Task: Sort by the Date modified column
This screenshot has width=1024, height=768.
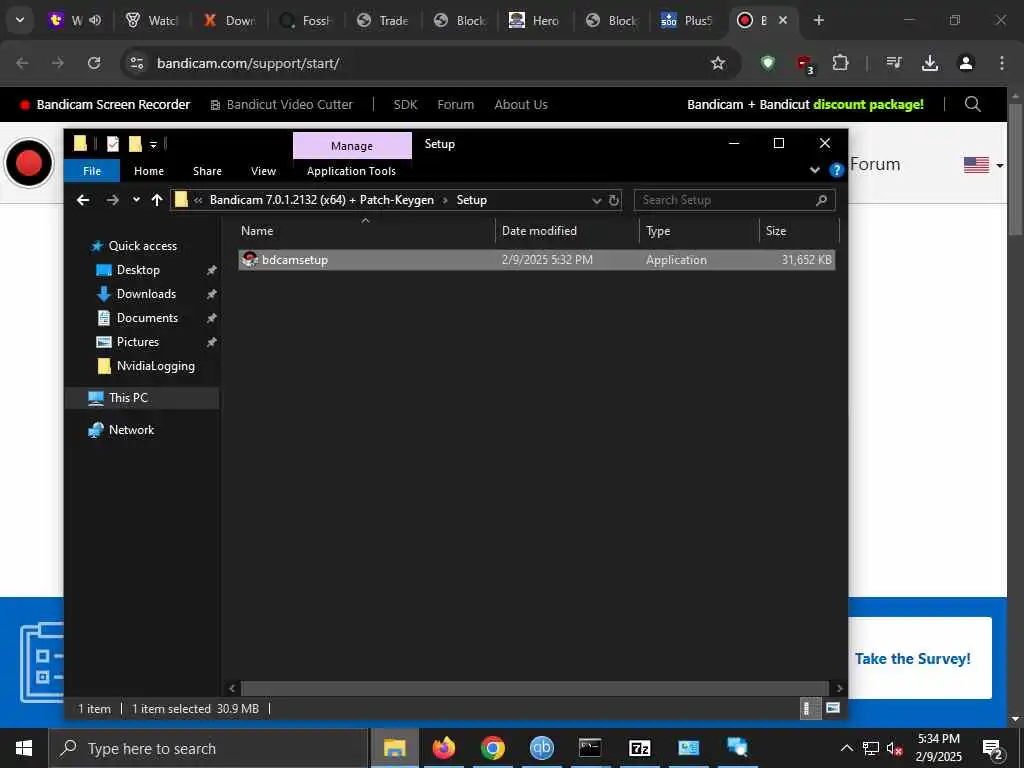Action: click(539, 231)
